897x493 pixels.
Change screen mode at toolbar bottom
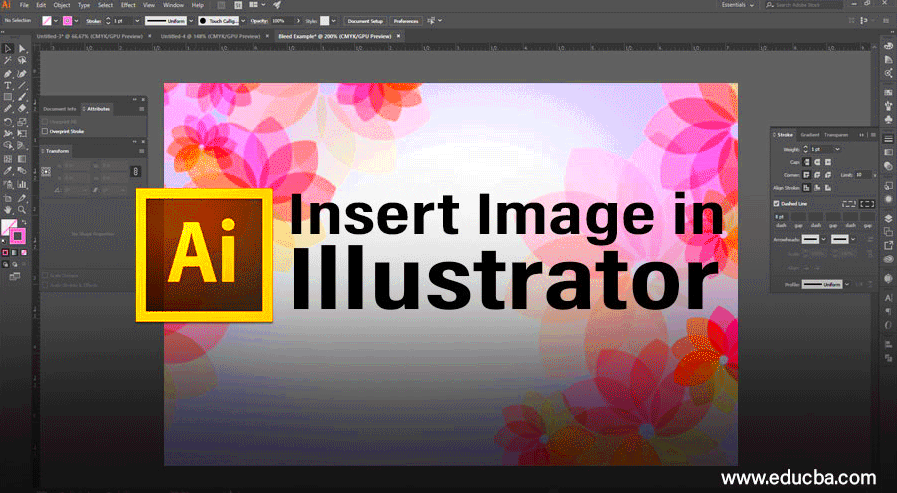pyautogui.click(x=15, y=277)
